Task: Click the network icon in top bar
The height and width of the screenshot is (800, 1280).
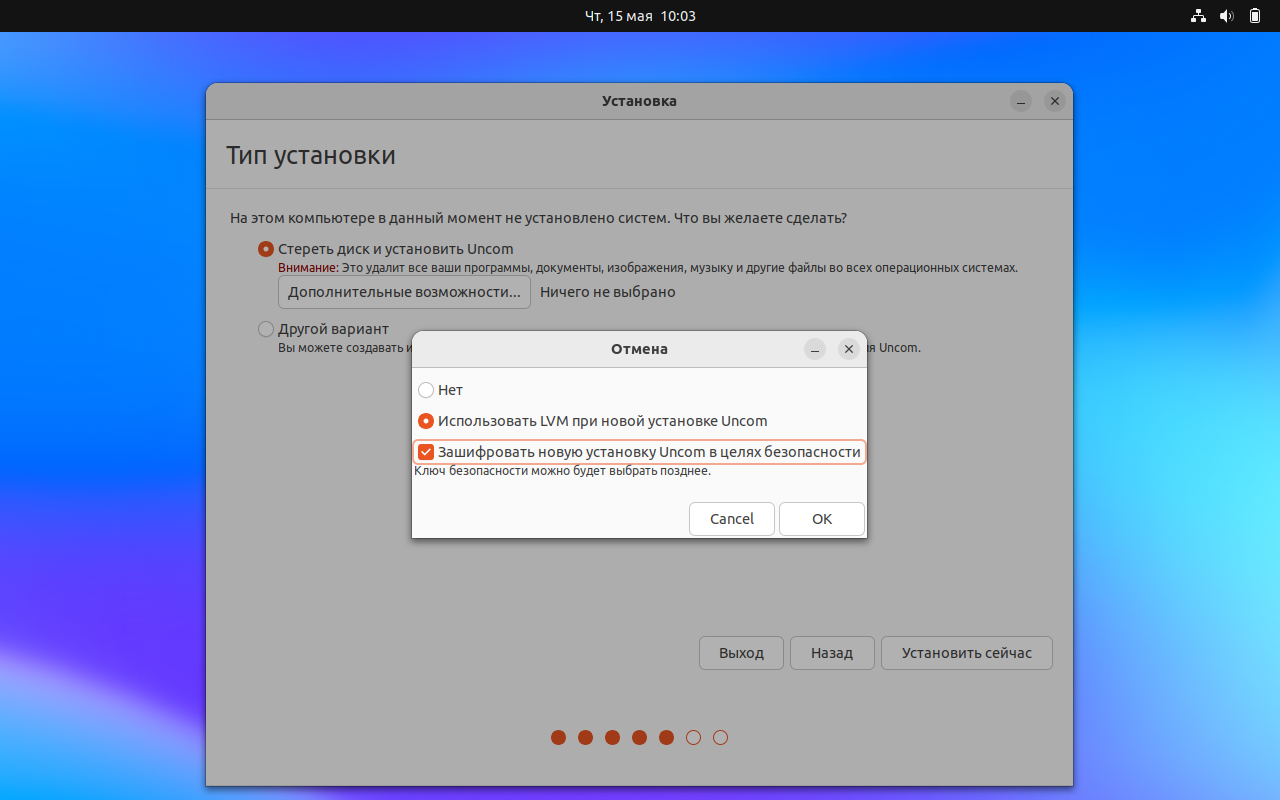Action: 1198,16
